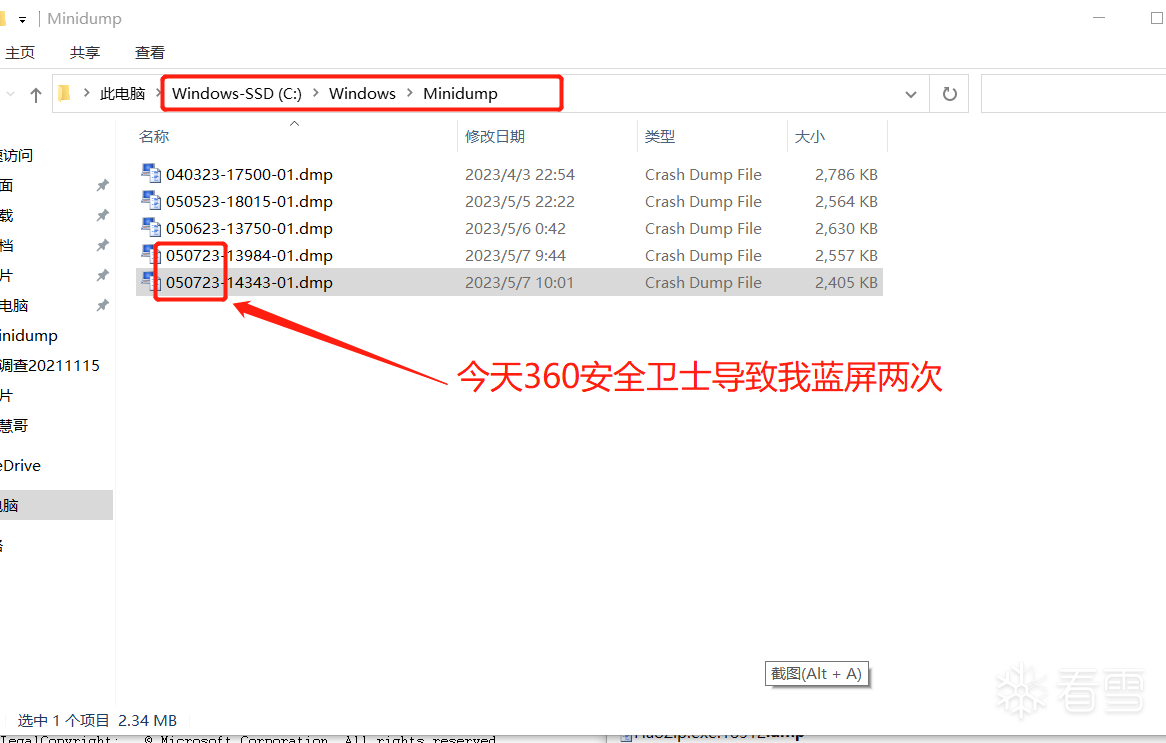Open address bar history dropdown
This screenshot has height=743, width=1166.
[910, 94]
